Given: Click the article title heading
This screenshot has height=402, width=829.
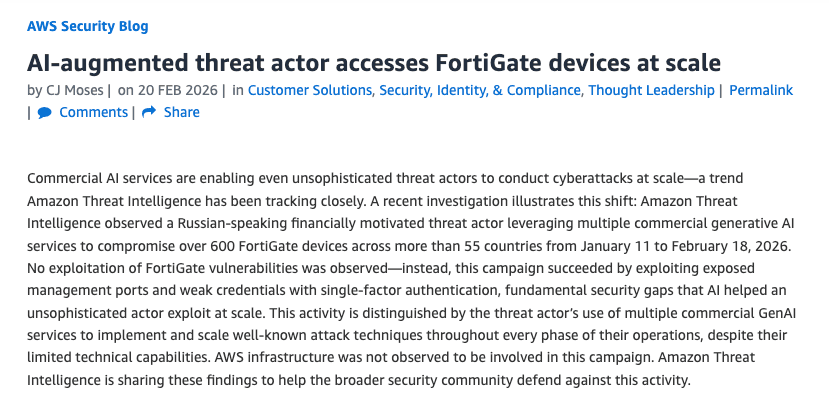Looking at the screenshot, I should coord(373,63).
